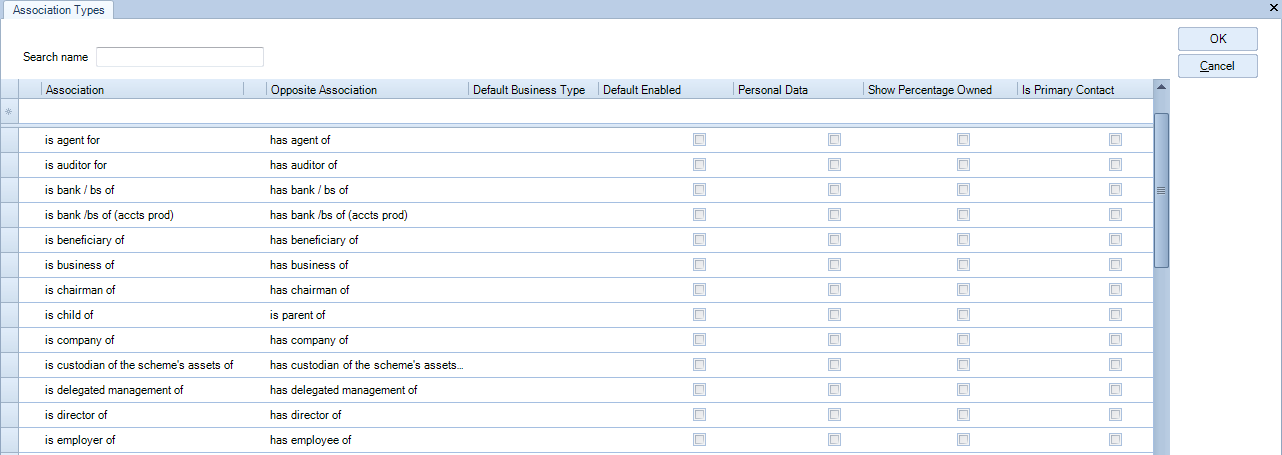Click the 'has agent of' cell

click(367, 140)
